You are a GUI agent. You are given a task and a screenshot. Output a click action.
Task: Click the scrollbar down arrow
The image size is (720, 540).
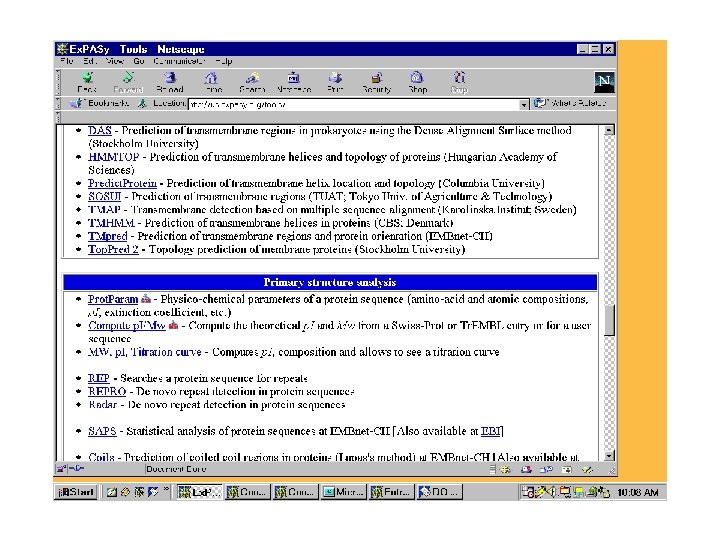pos(609,456)
